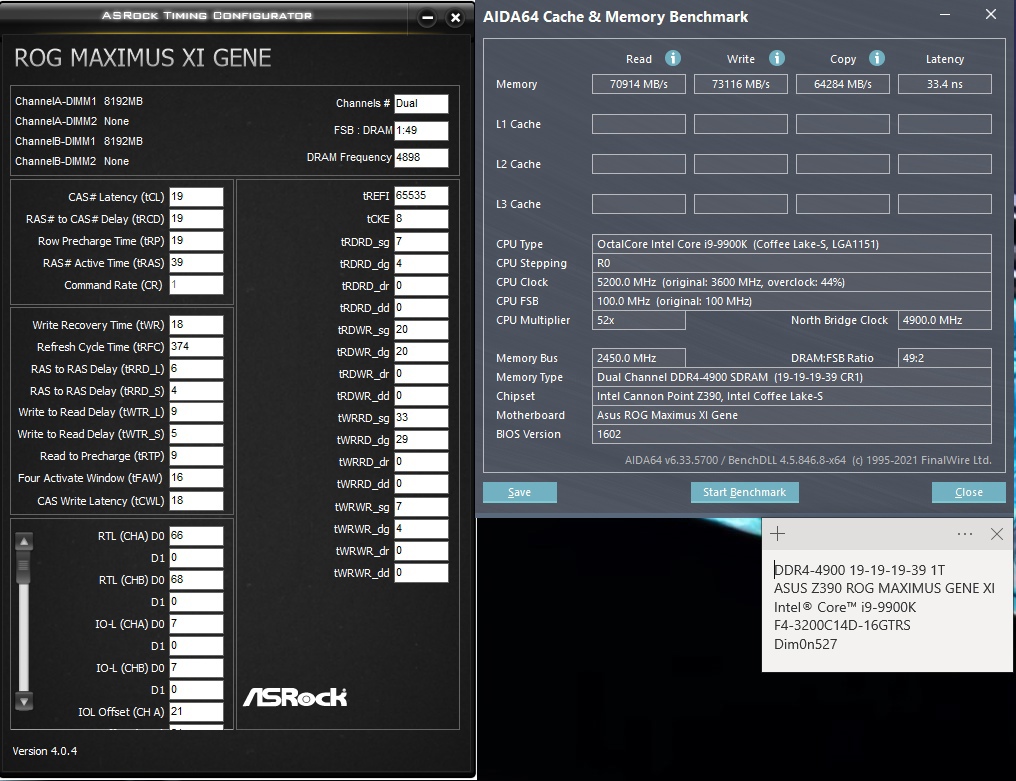Click the ASRock logo in Timing Configurator

295,697
